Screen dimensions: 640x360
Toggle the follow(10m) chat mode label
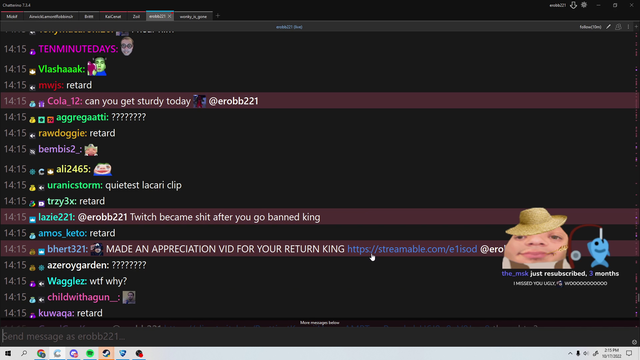pos(590,27)
